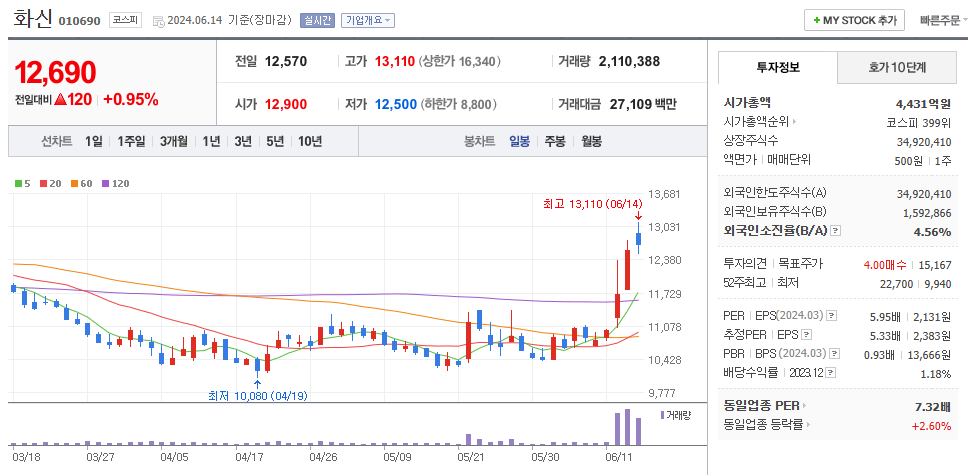
Task: Click the 06/11 date label on chart axis
Action: 617,457
